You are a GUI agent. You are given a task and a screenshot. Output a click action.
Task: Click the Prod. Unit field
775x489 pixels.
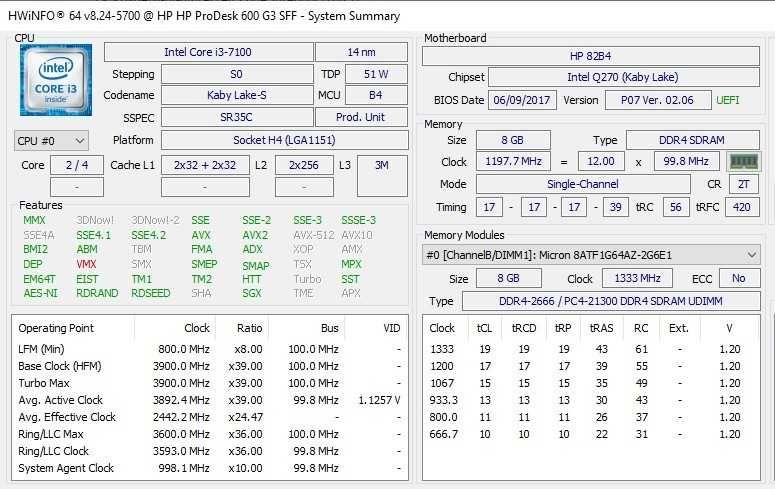361,117
